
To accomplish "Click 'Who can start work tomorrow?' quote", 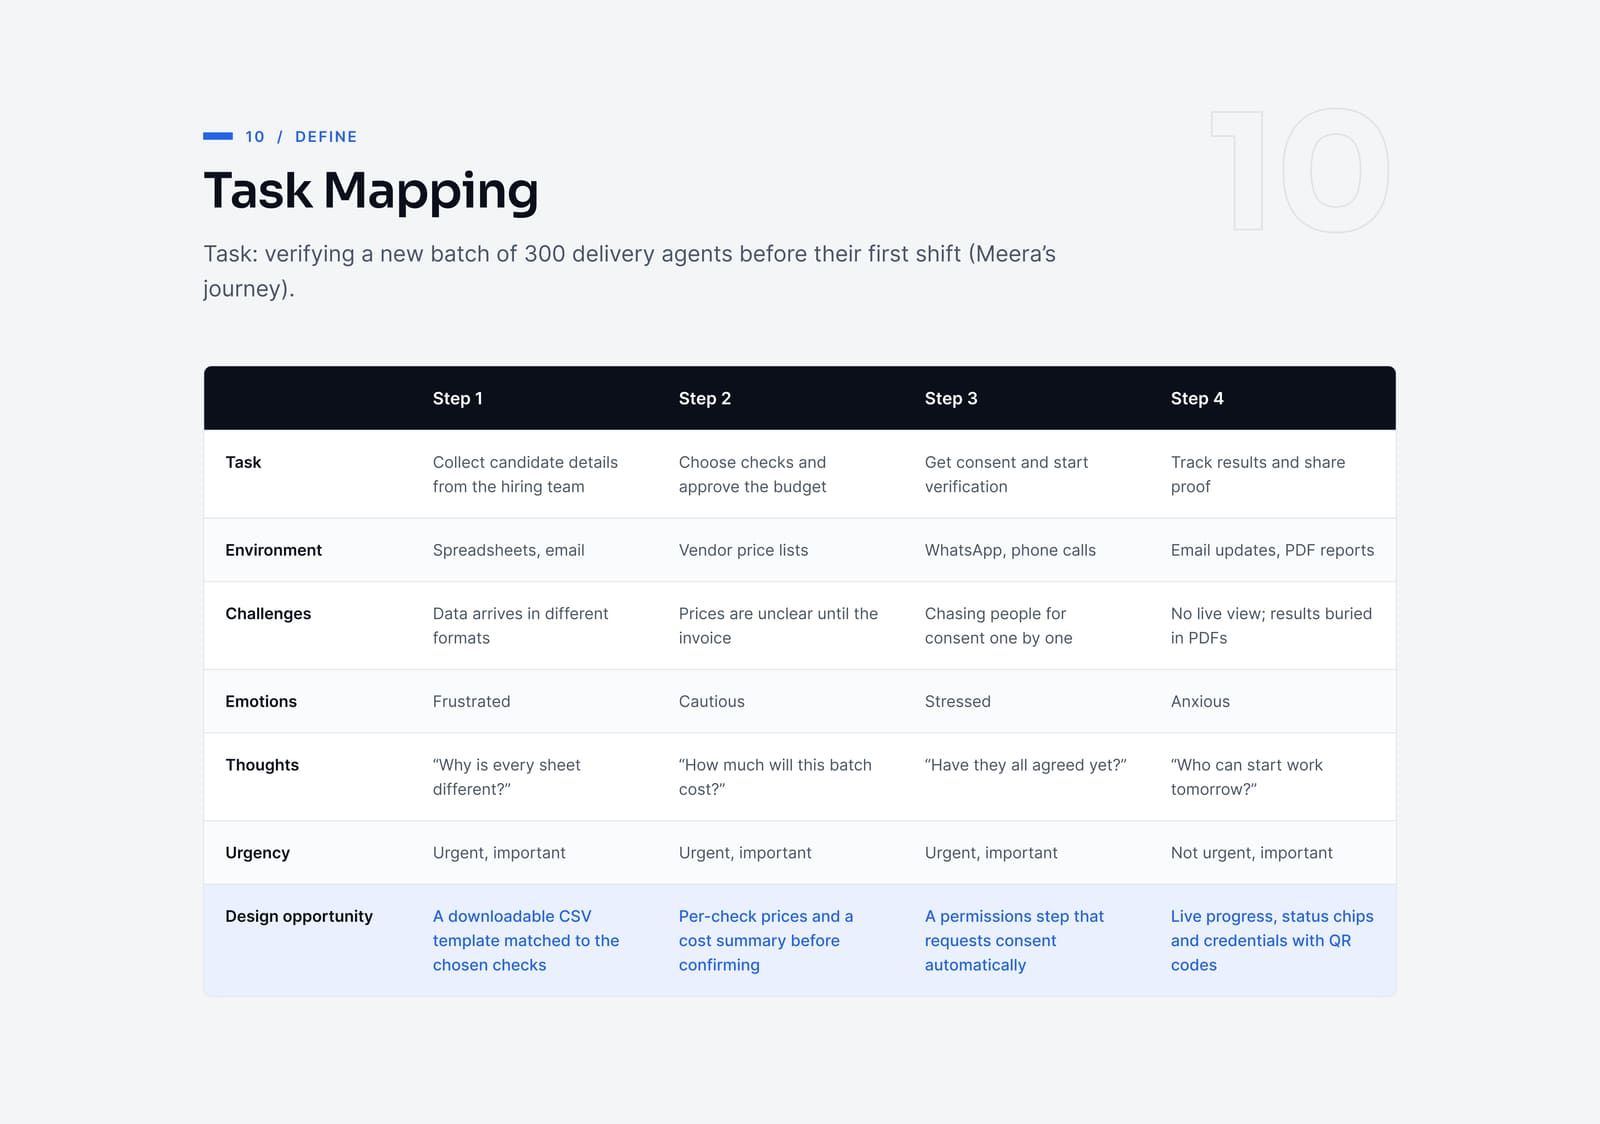I will click(1246, 777).
